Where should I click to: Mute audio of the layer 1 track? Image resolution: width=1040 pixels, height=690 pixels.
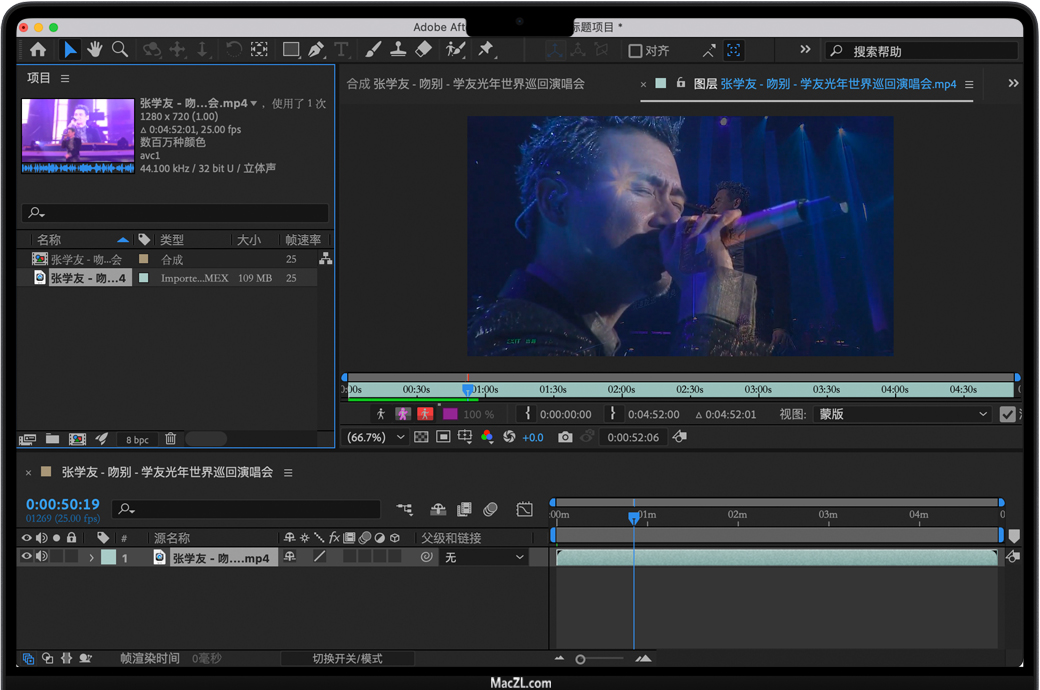41,557
